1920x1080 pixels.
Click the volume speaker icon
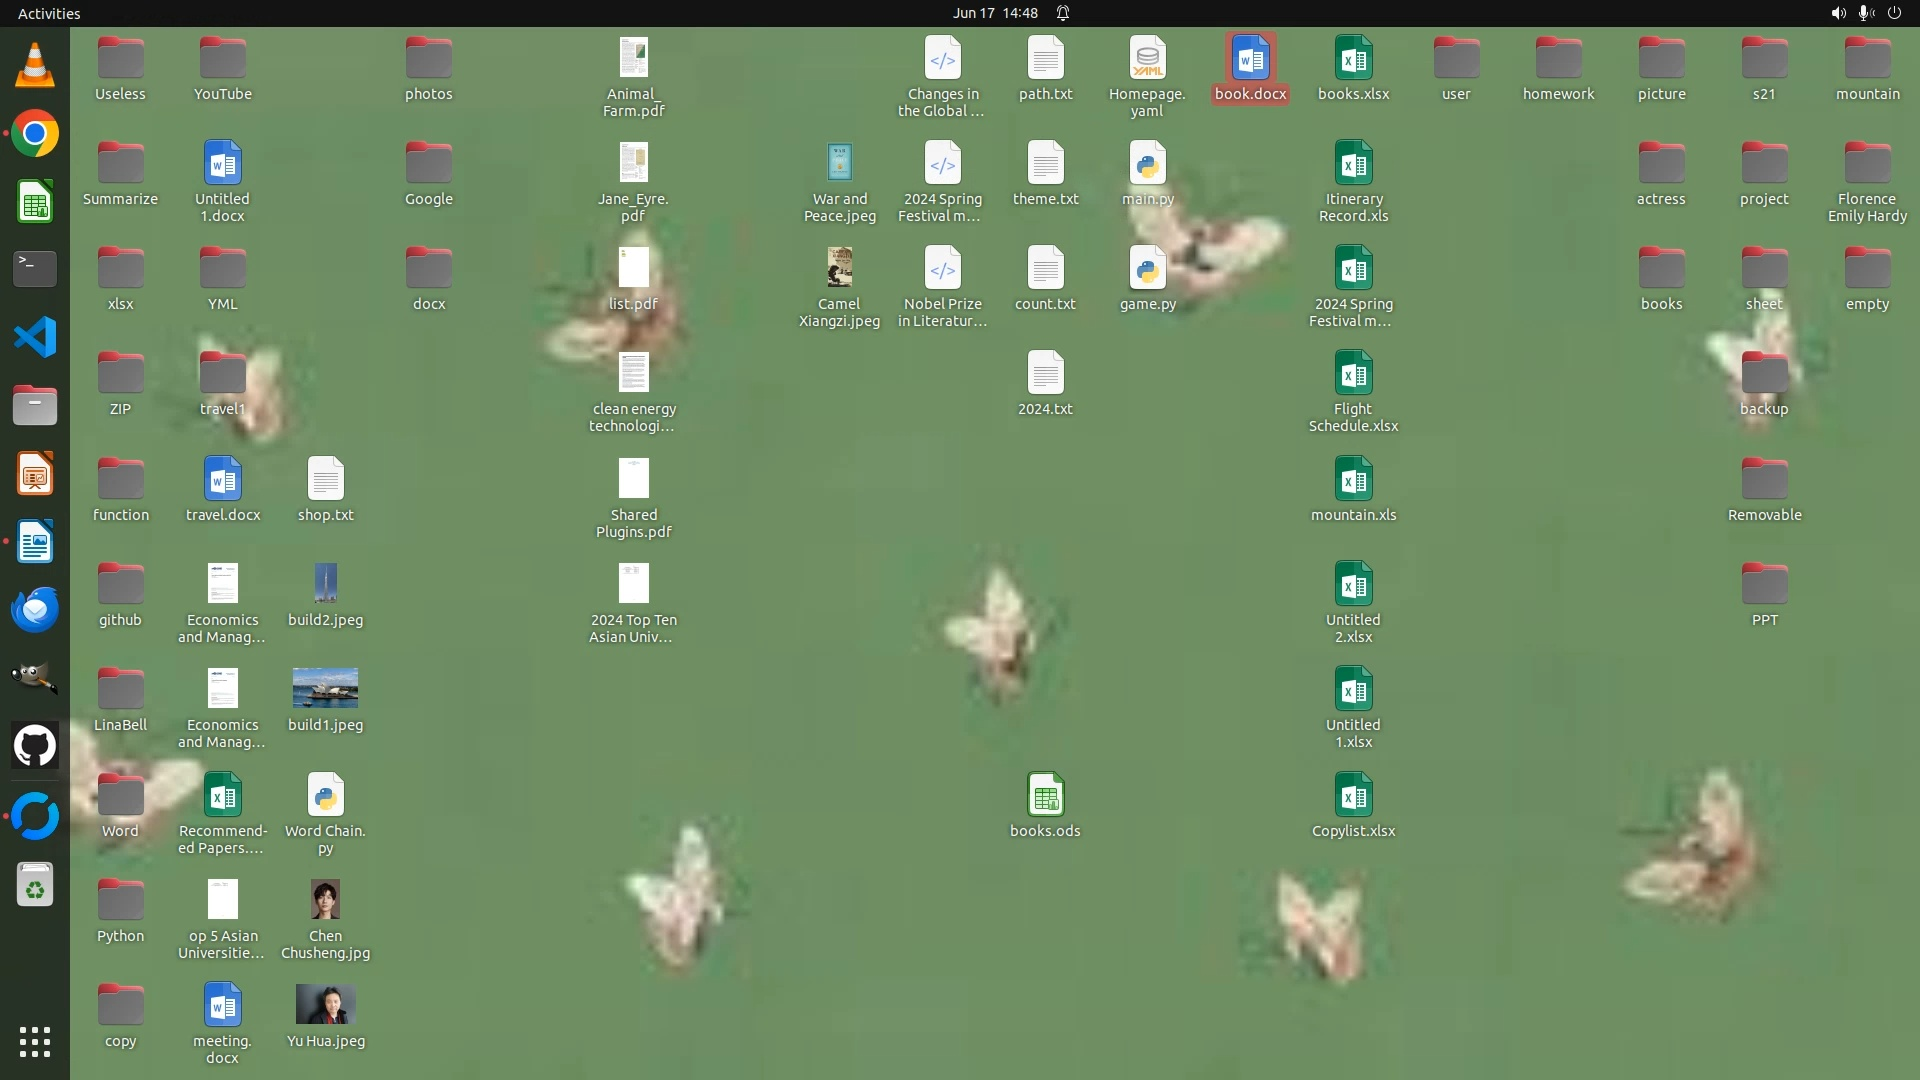pos(1838,13)
